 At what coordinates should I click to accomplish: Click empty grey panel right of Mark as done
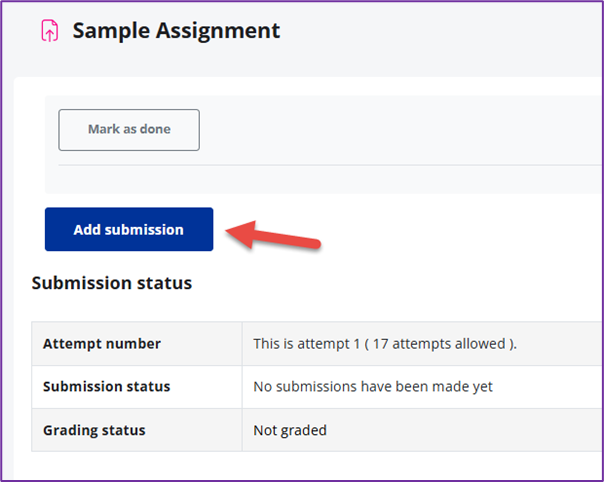coord(400,130)
